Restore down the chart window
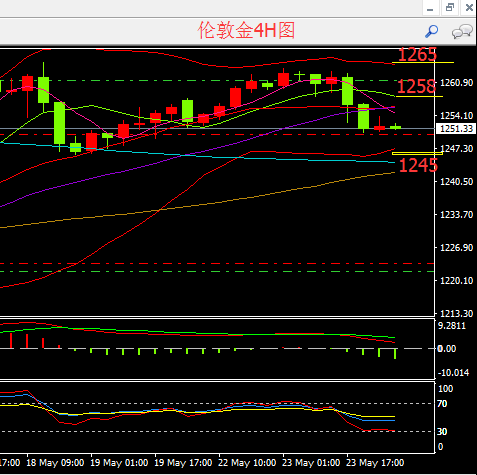The width and height of the screenshot is (477, 475). pos(450,8)
